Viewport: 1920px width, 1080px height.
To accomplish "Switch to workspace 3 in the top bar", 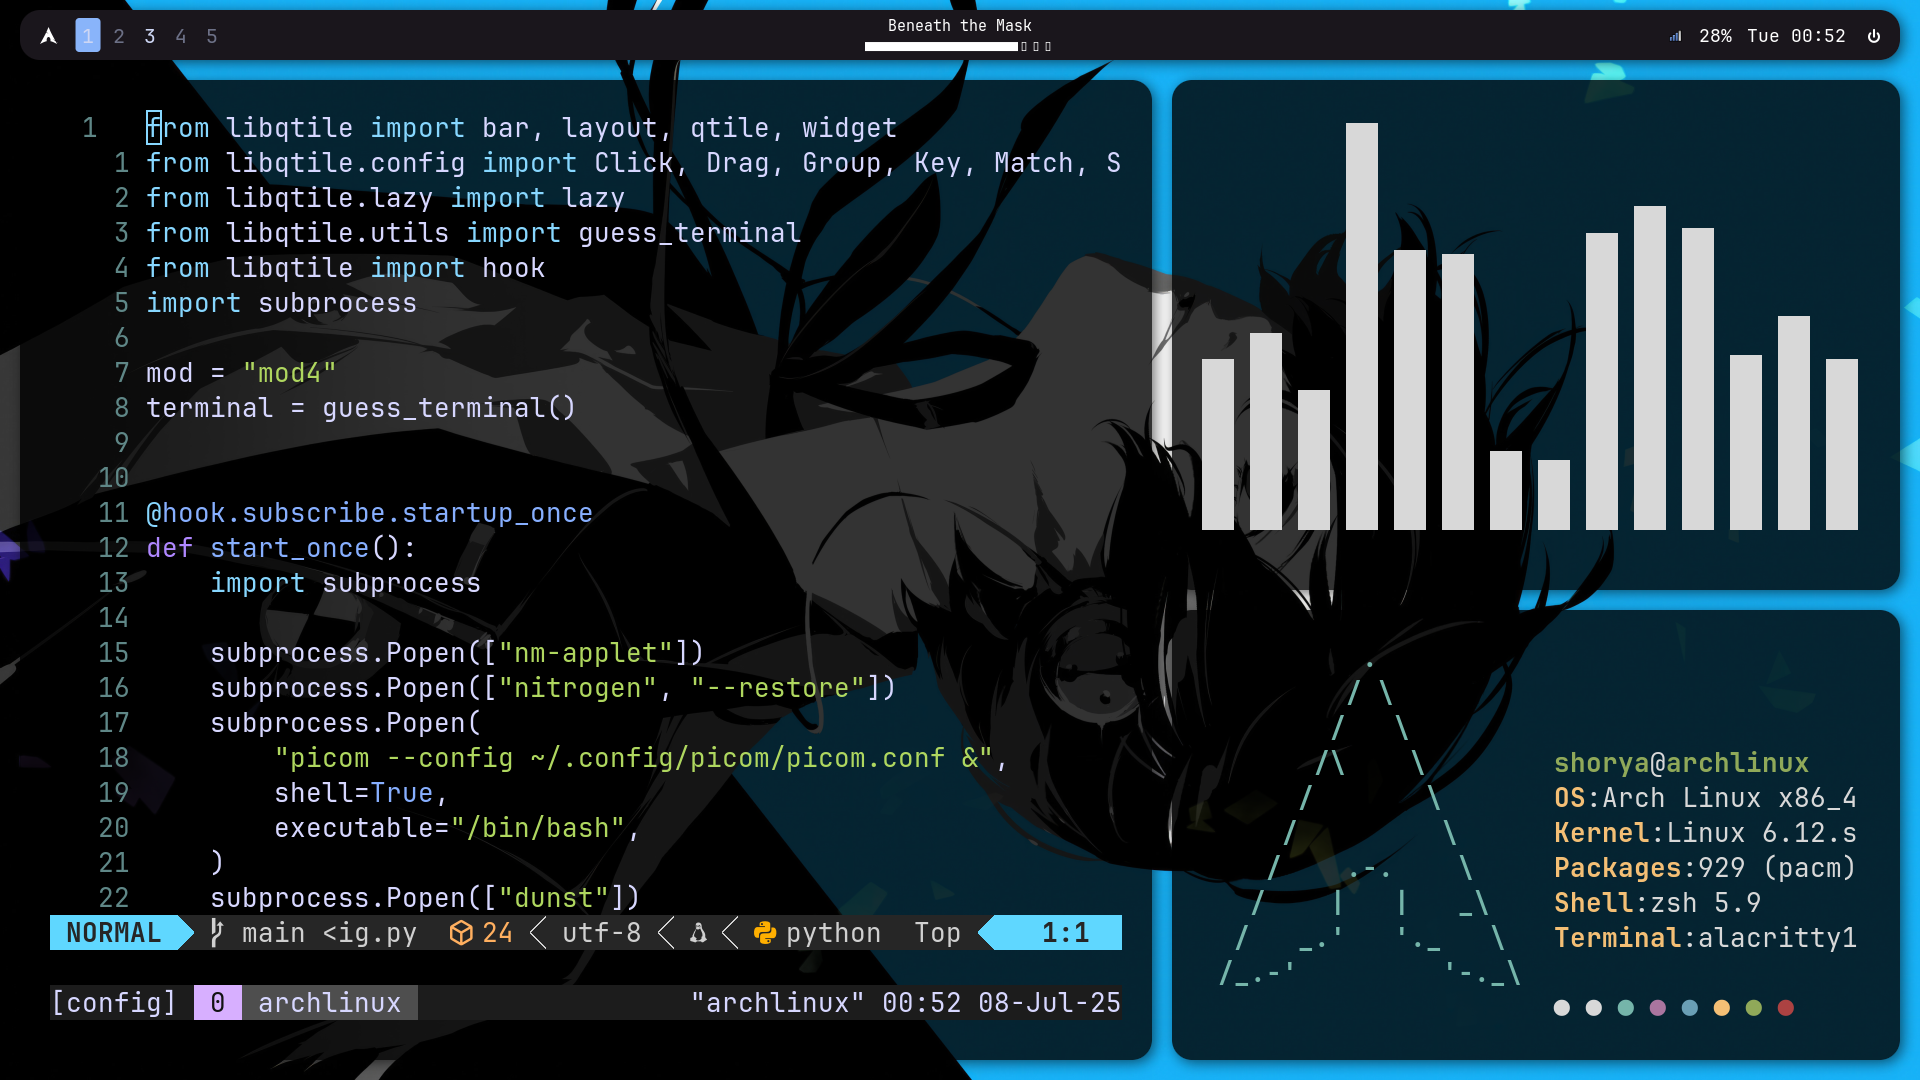I will coord(150,36).
